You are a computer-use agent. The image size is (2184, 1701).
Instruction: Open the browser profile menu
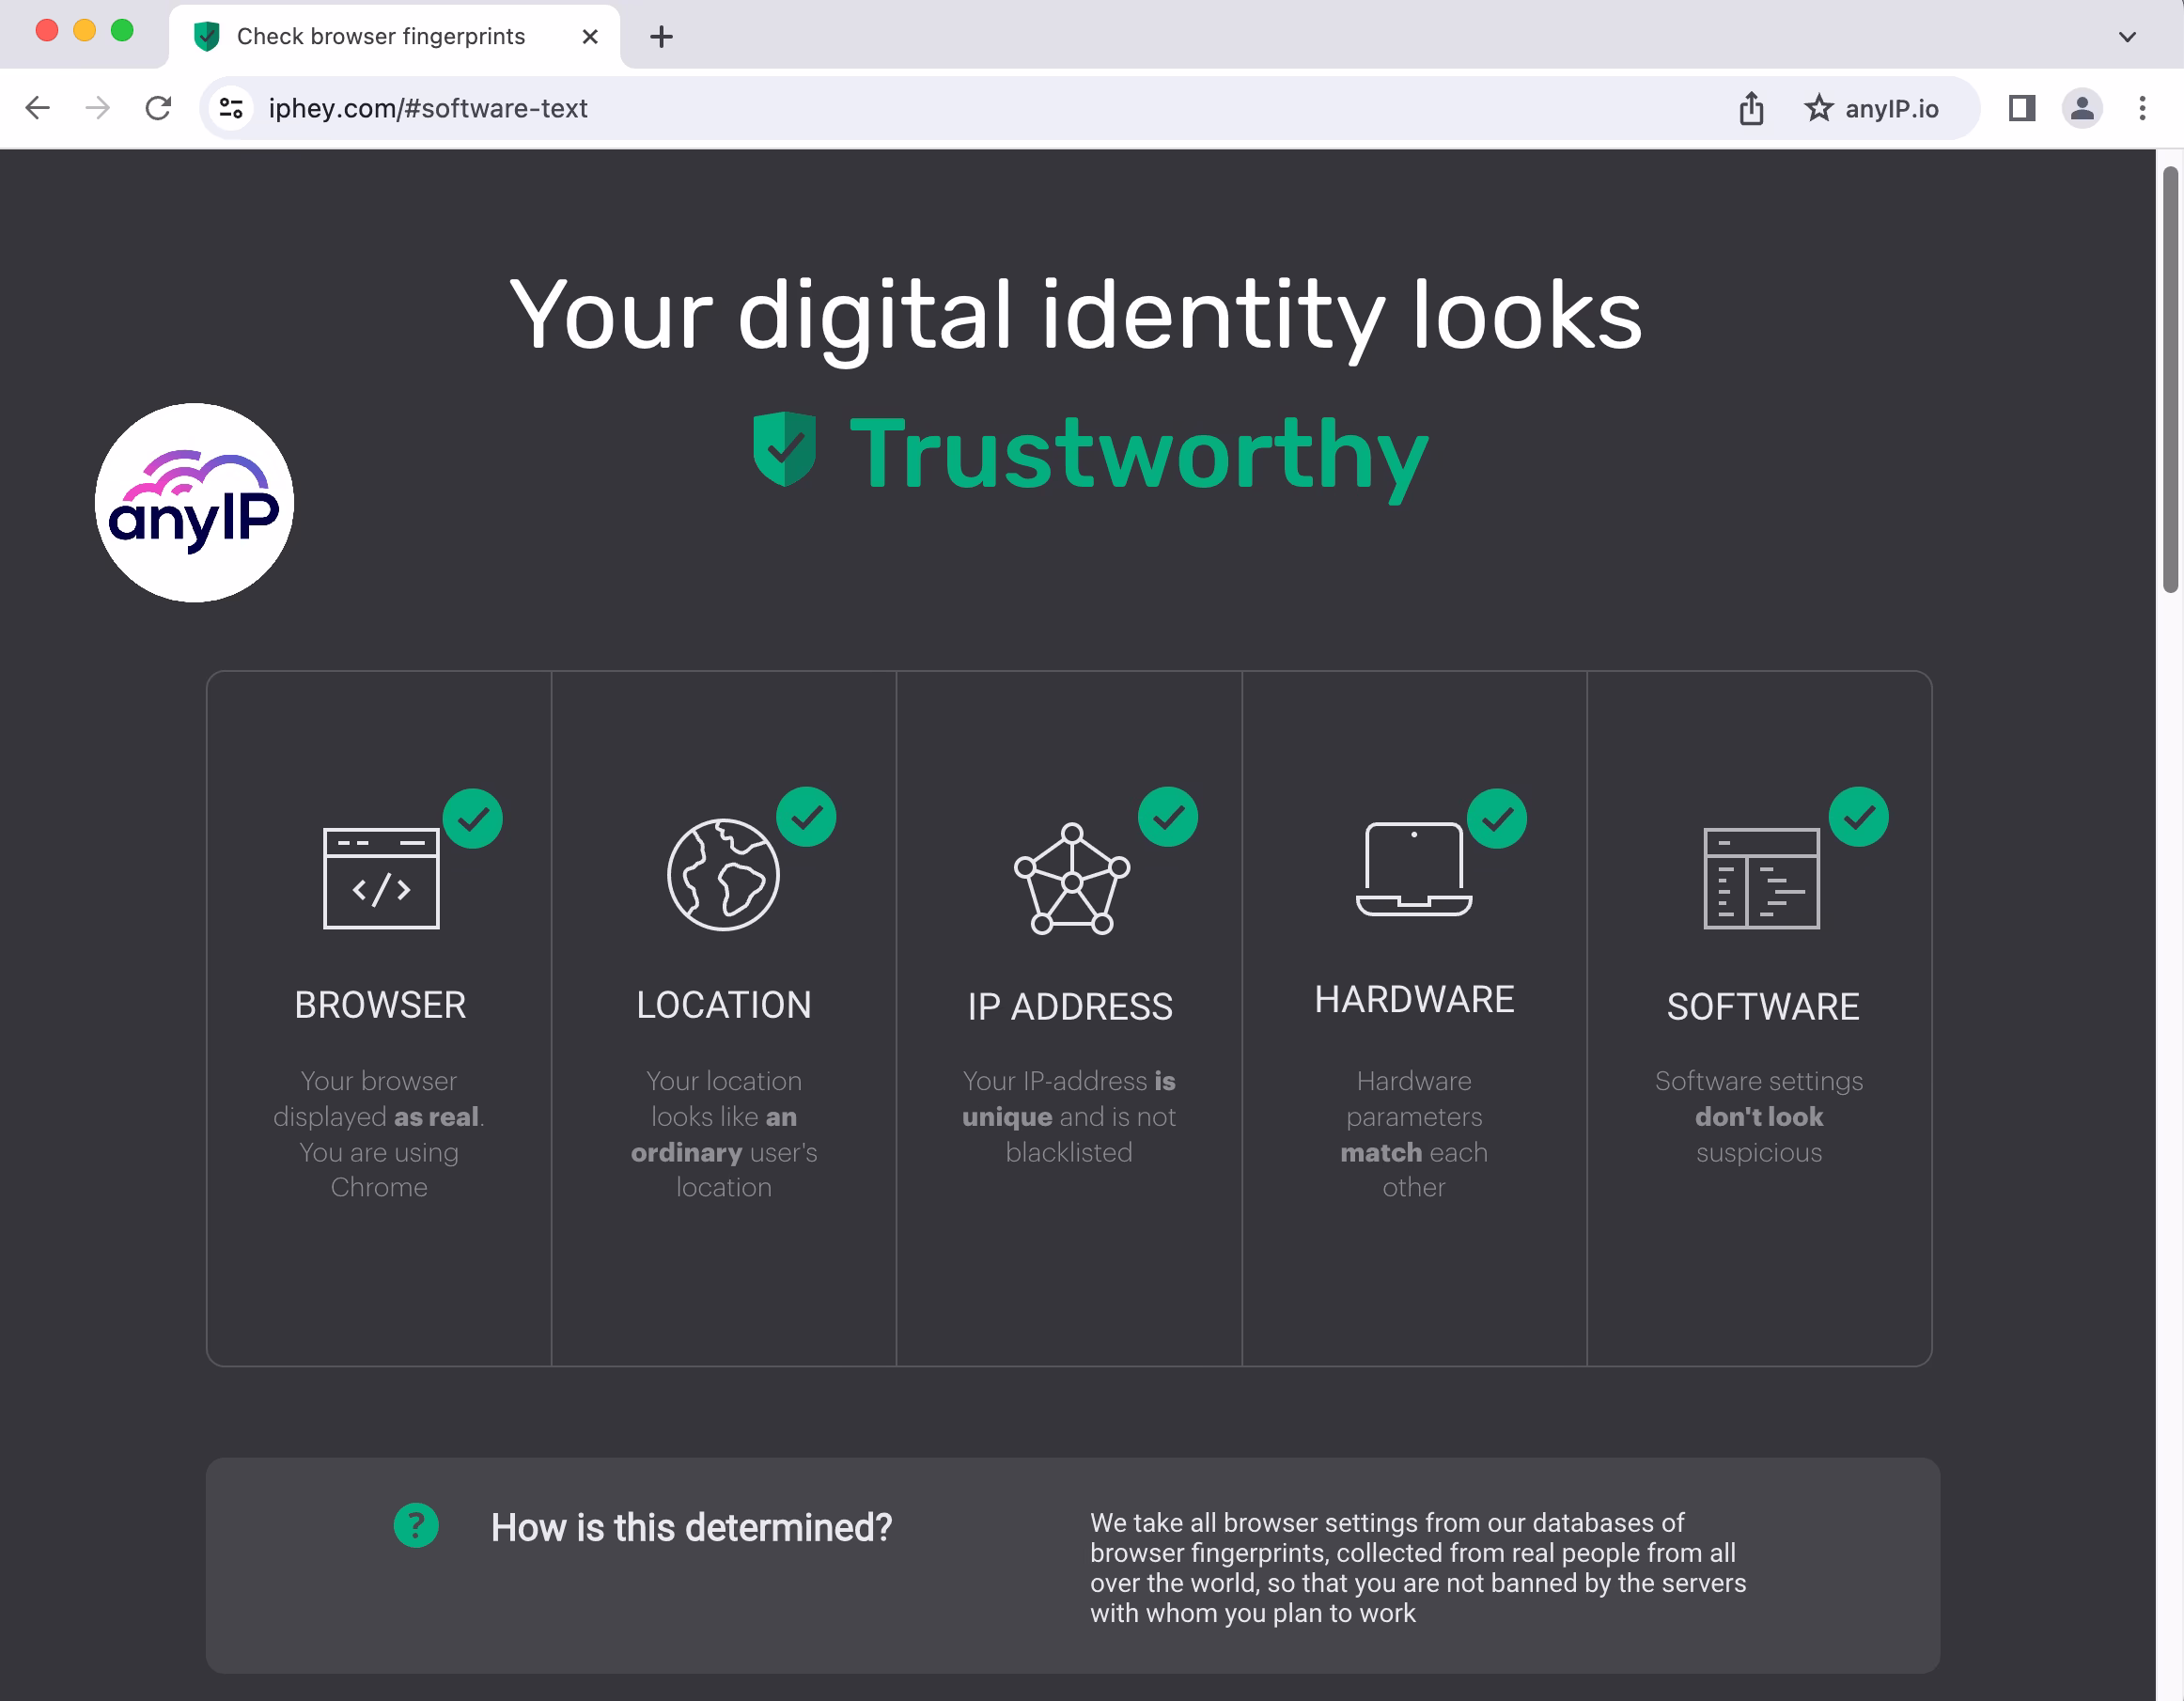[2081, 108]
